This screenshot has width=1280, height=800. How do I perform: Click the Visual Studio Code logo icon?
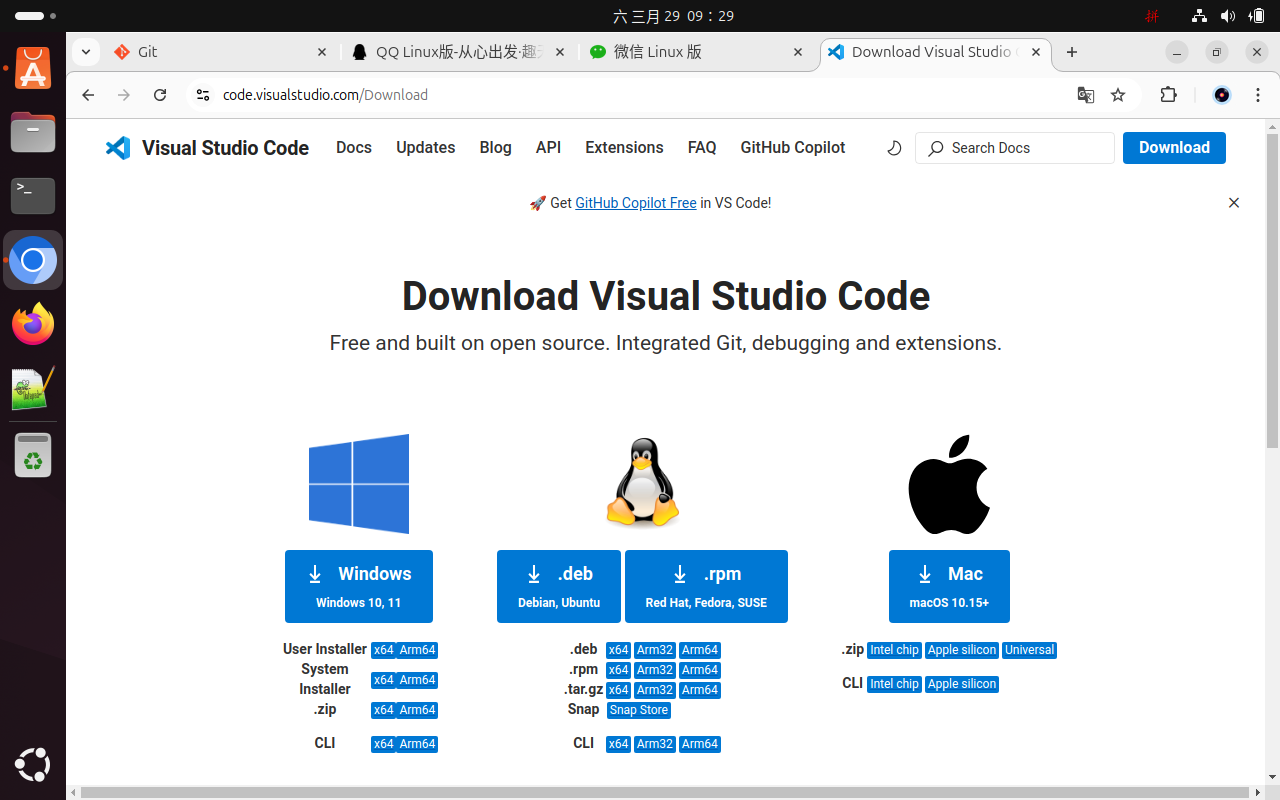118,148
